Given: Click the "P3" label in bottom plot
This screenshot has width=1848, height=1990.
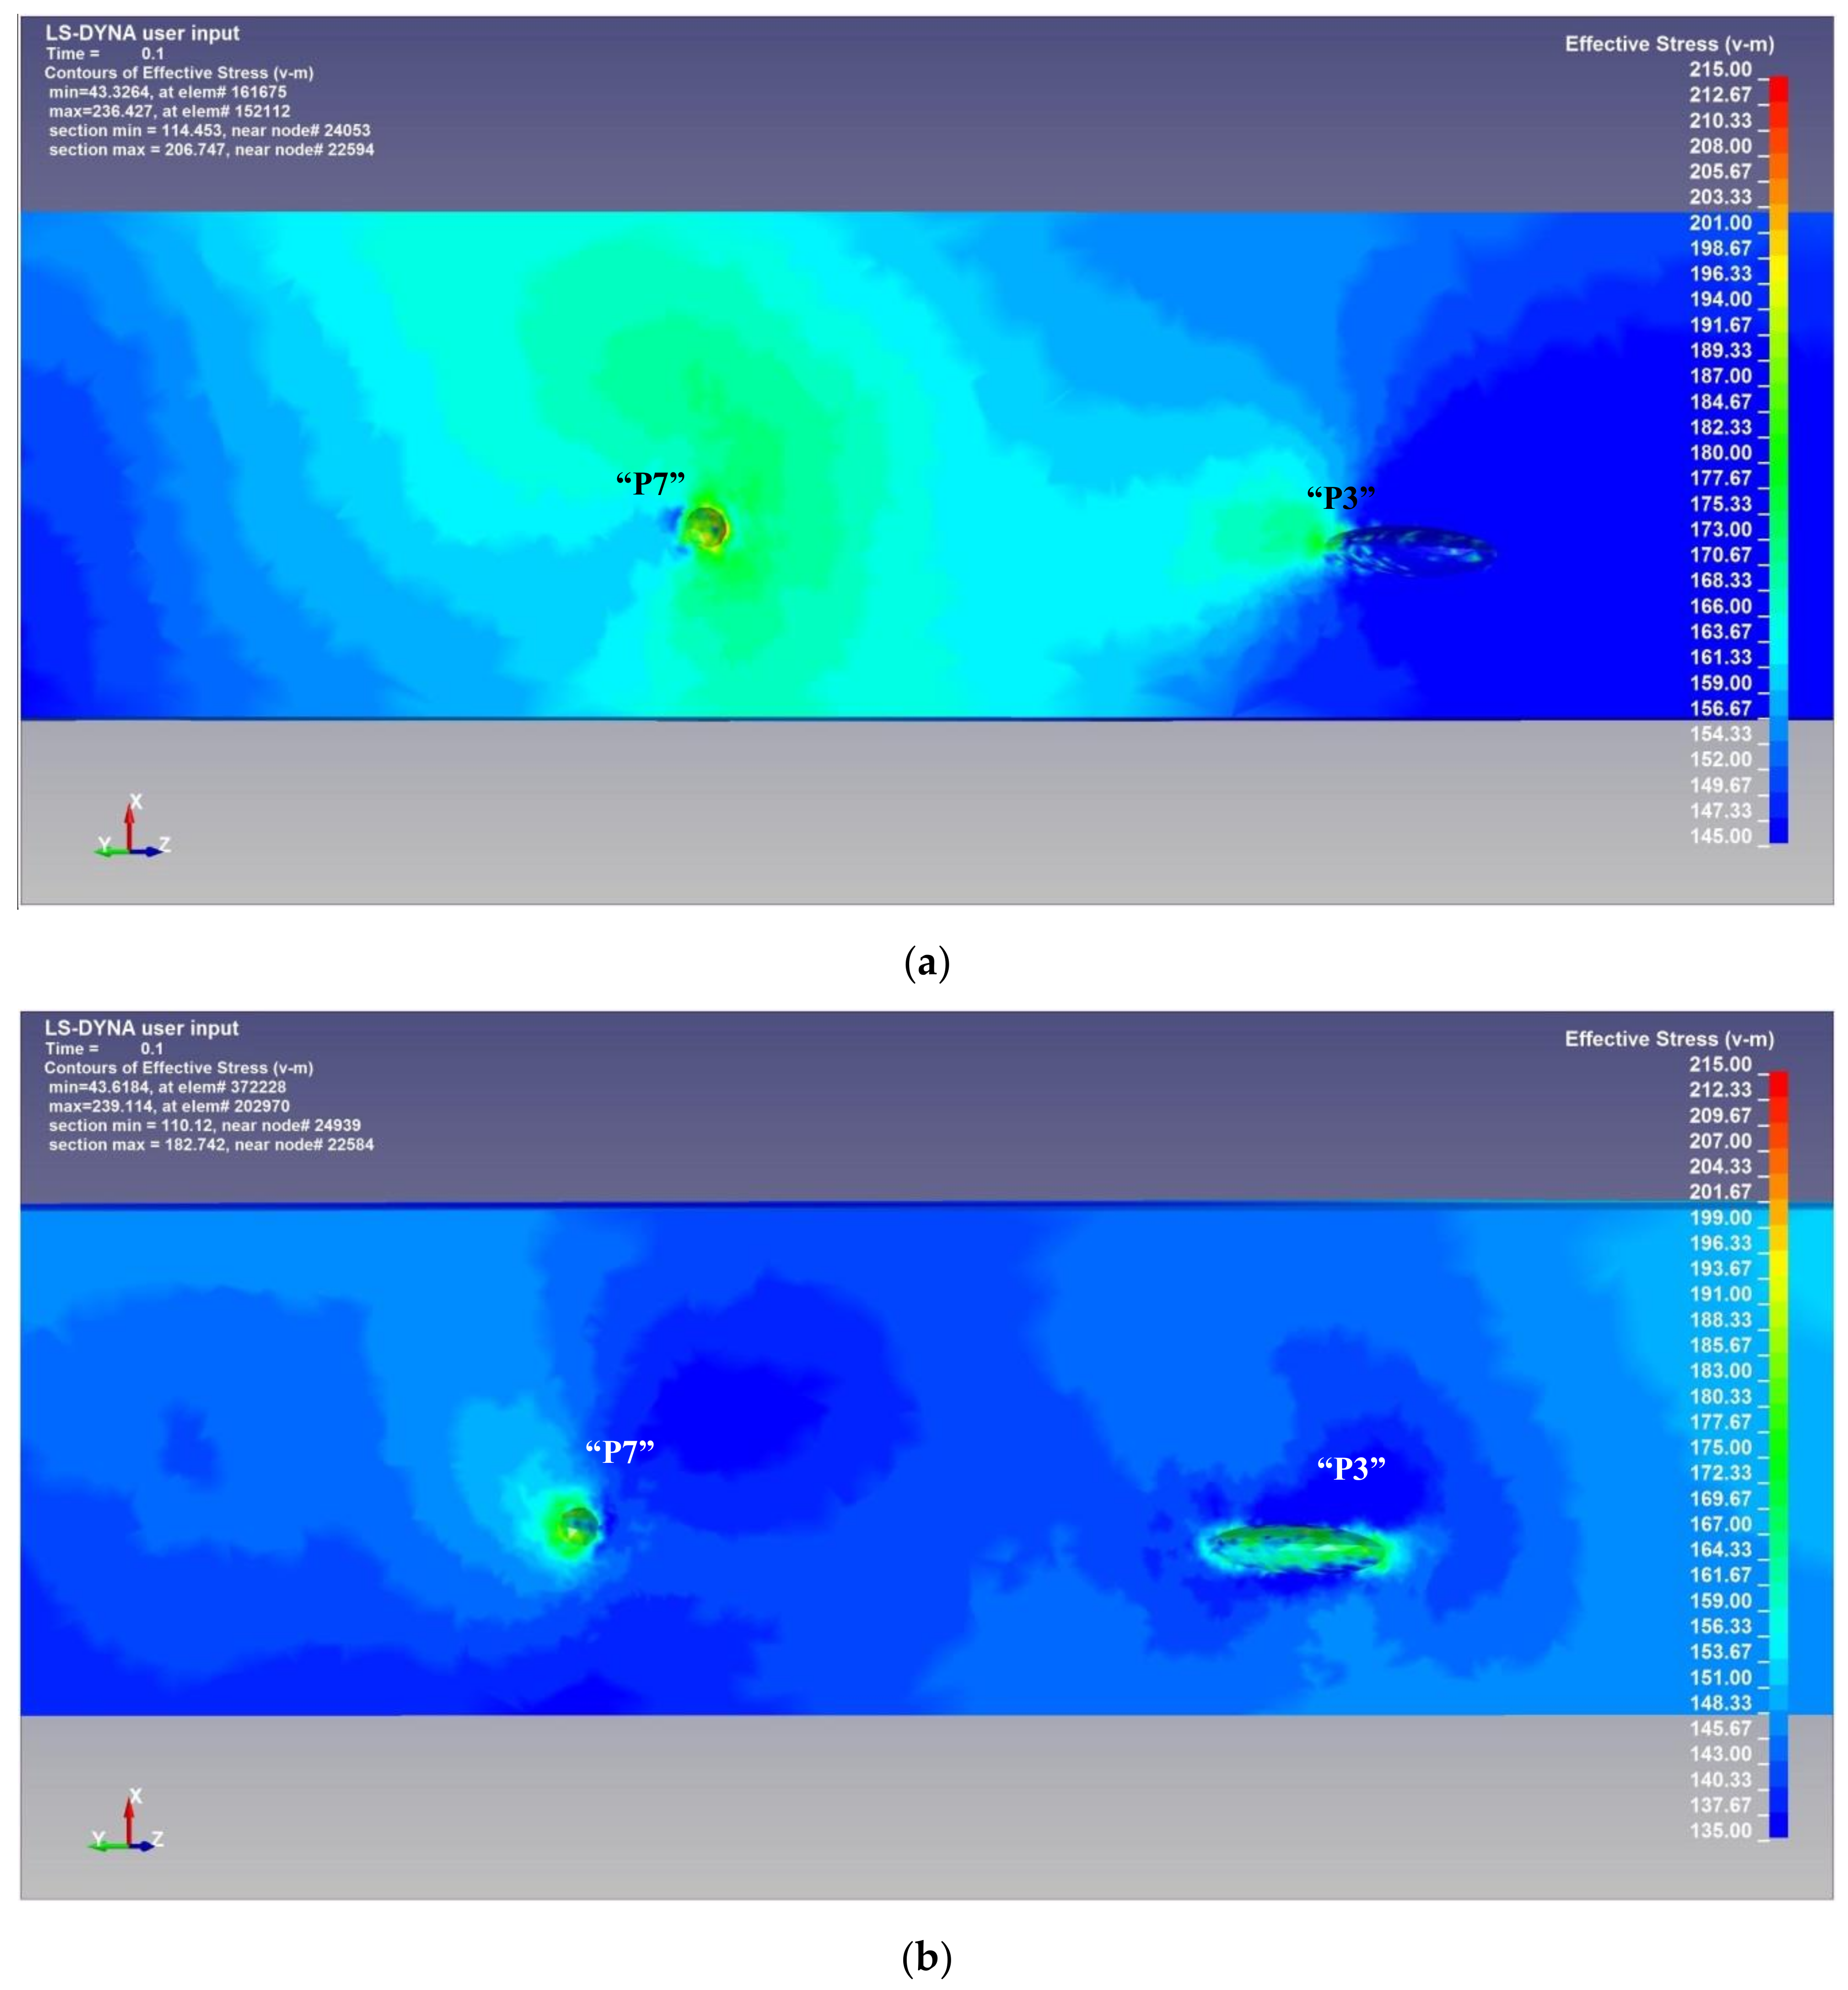Looking at the screenshot, I should pos(1351,1468).
